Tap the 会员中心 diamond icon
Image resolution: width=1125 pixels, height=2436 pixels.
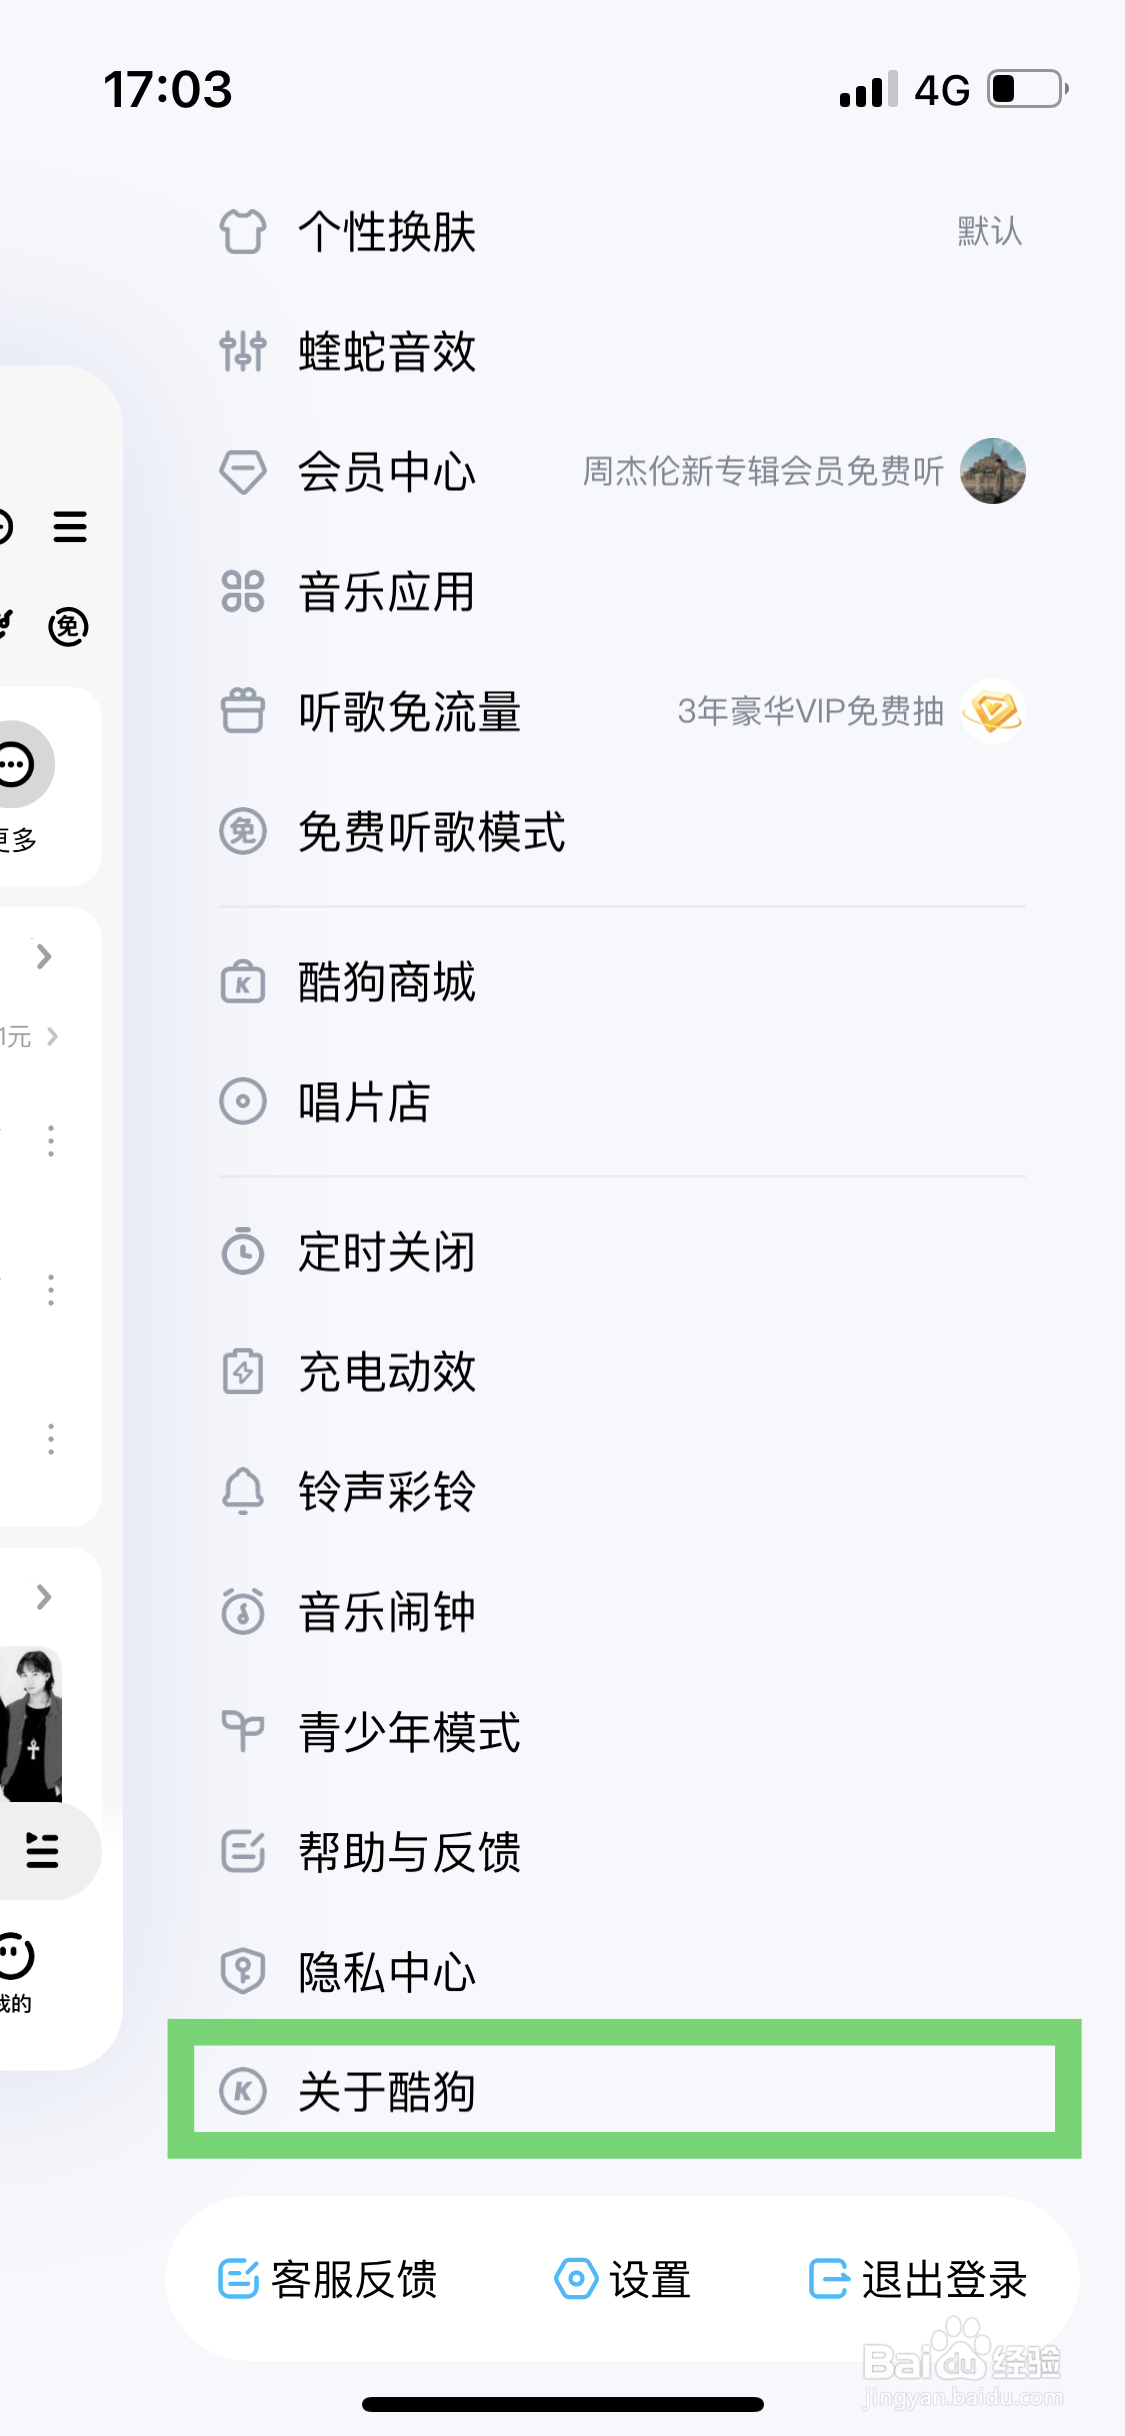242,472
